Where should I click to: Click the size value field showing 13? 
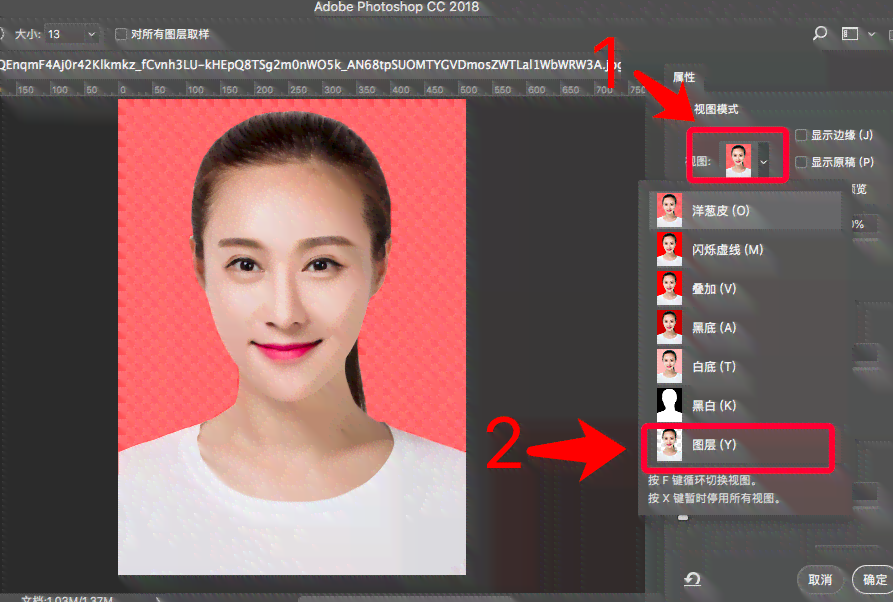pos(64,34)
